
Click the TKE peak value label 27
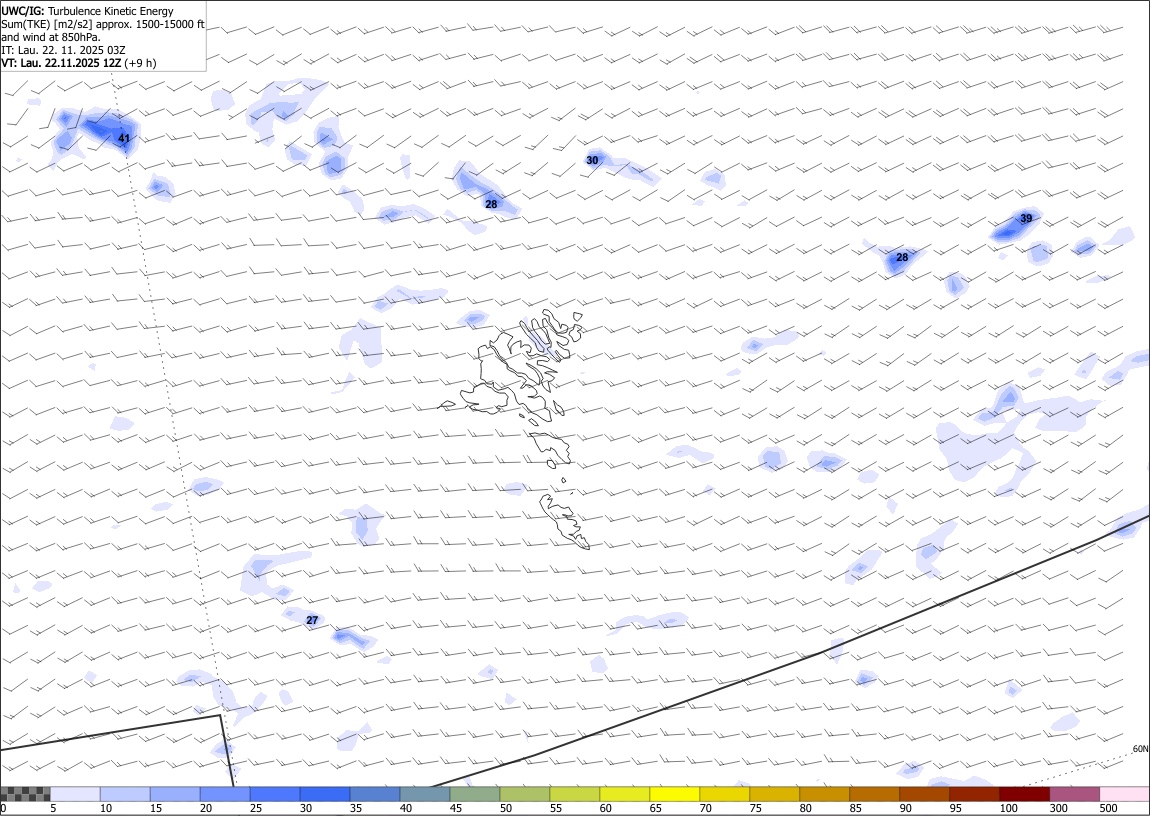(312, 620)
